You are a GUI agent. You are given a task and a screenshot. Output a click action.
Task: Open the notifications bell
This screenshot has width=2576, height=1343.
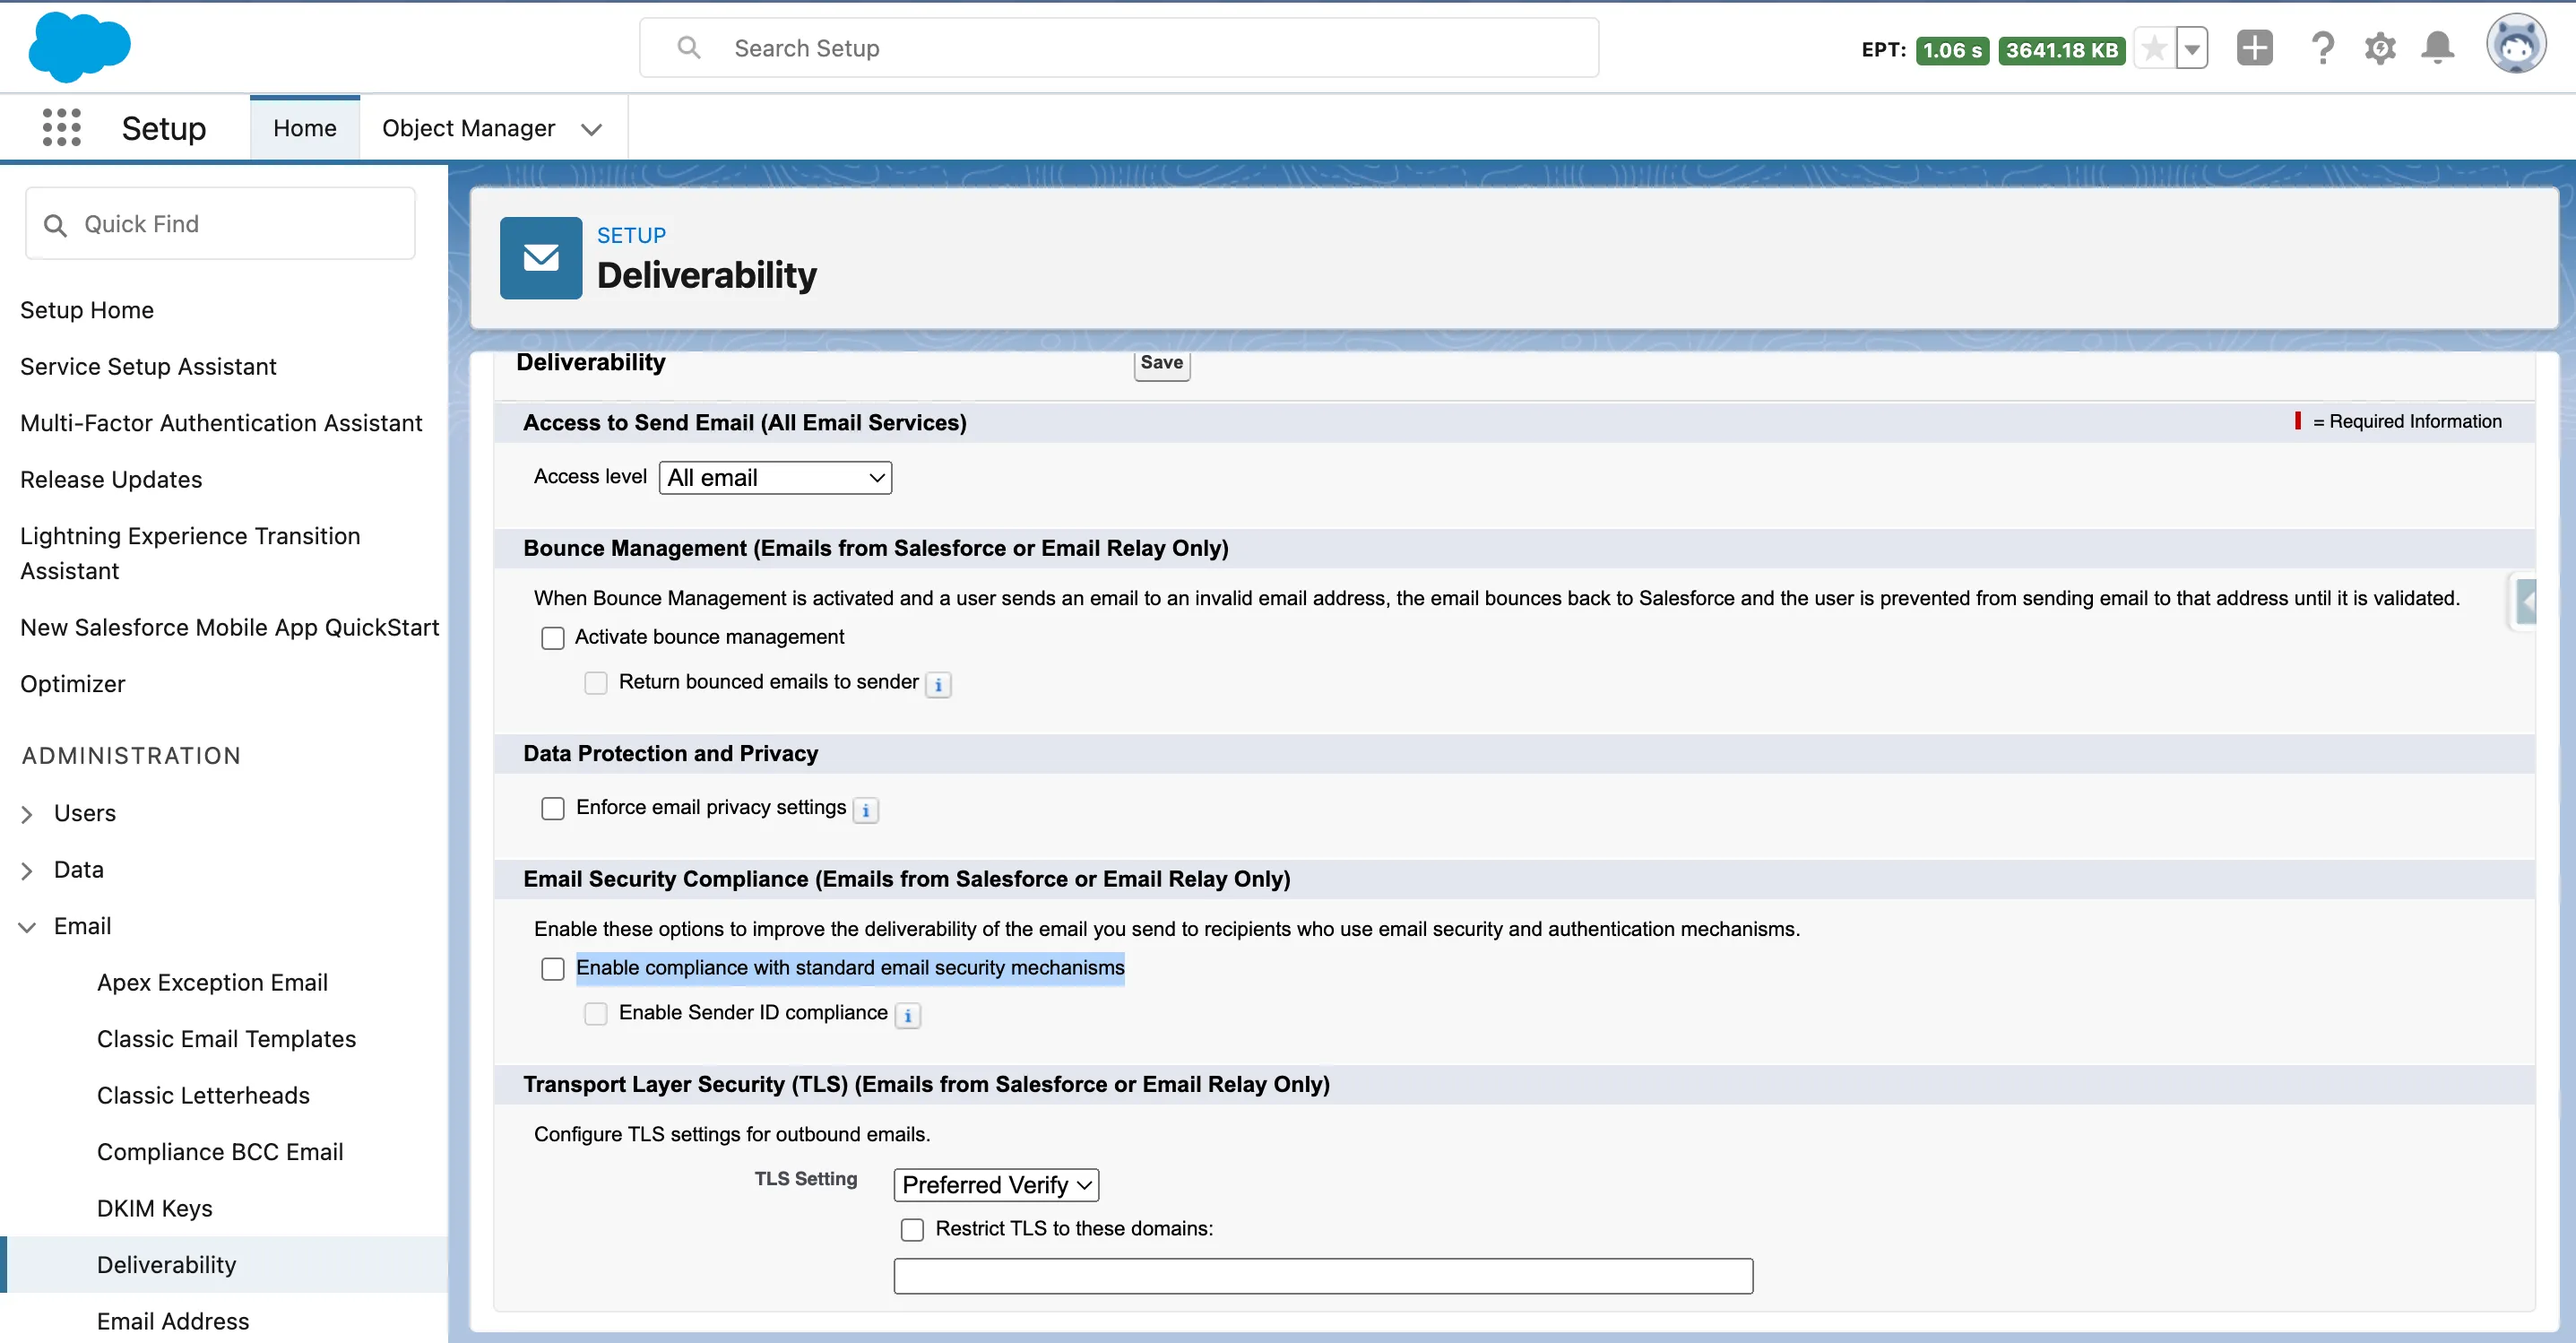(x=2437, y=48)
